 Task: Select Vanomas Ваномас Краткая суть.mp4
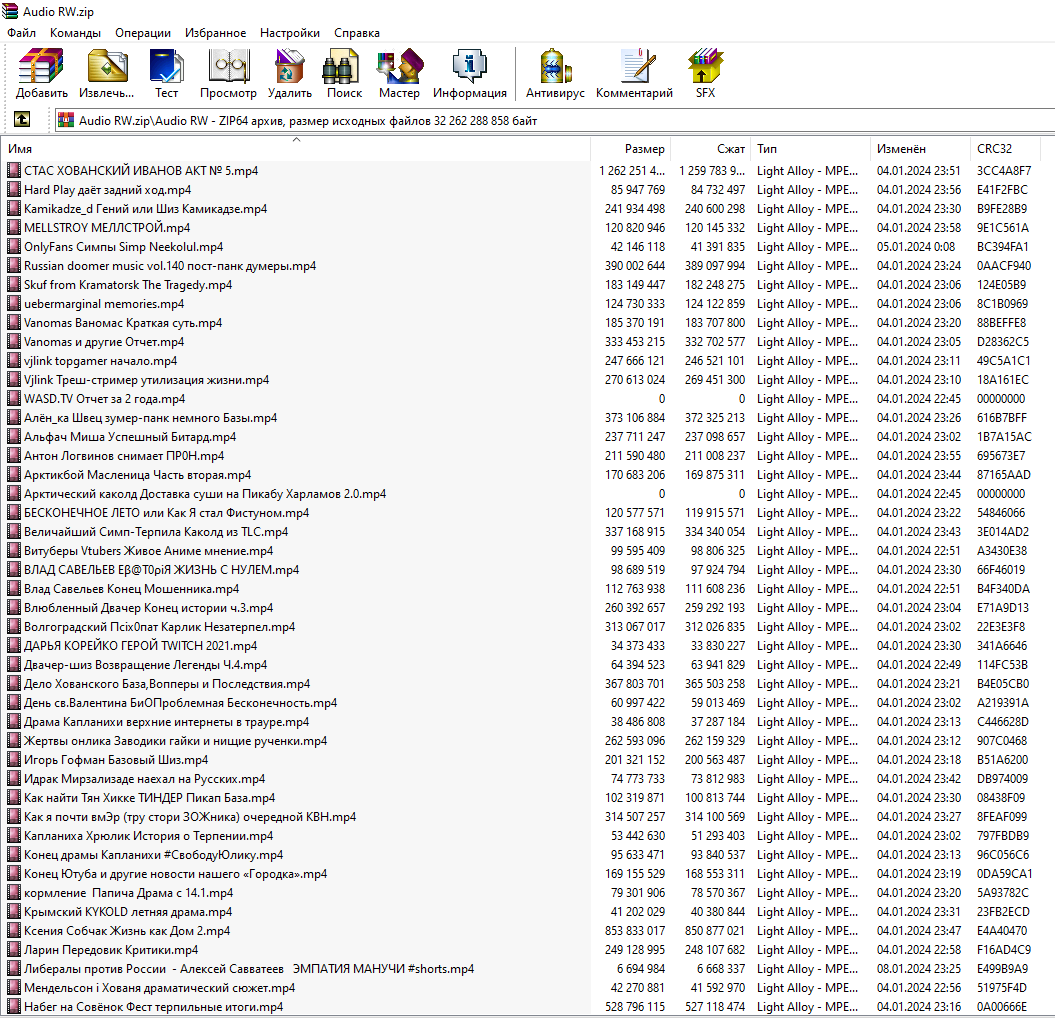pos(123,323)
